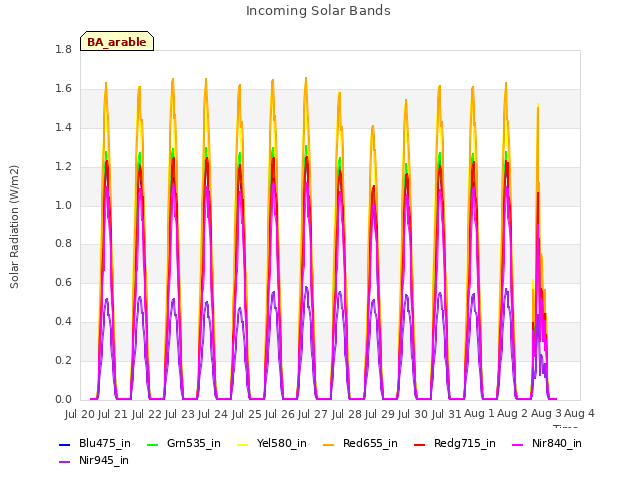Screen dimensions: 640x480
Task: Select the Nir840_in legend label
Action: click(x=557, y=443)
